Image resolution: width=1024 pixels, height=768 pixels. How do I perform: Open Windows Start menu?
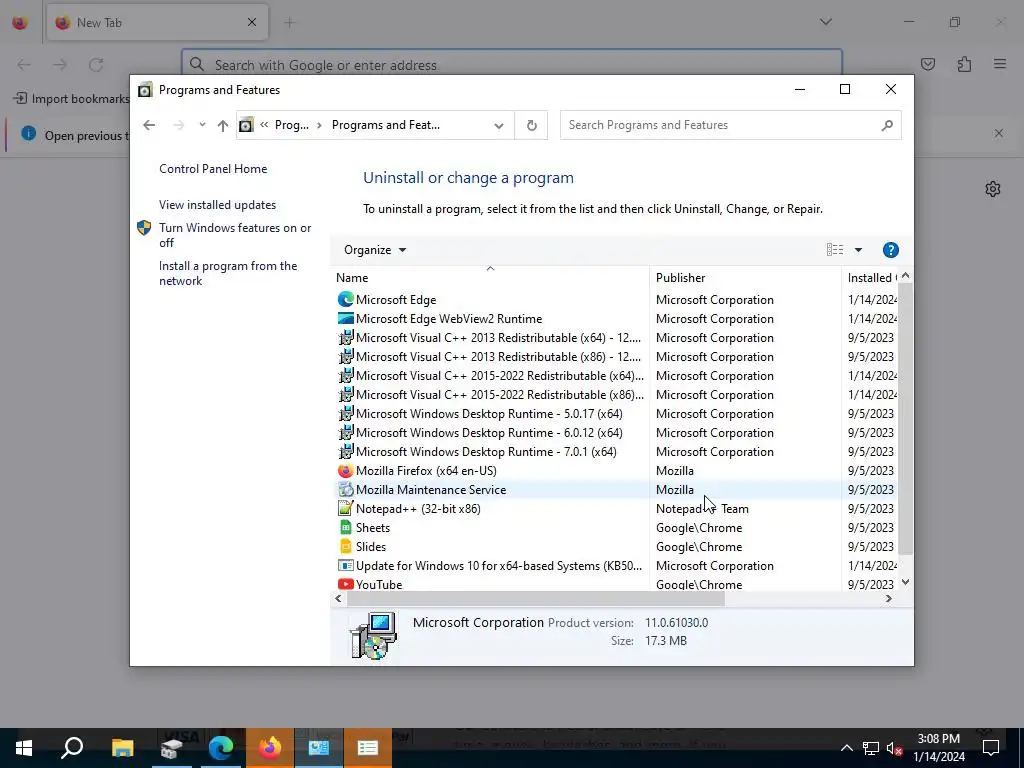click(24, 748)
